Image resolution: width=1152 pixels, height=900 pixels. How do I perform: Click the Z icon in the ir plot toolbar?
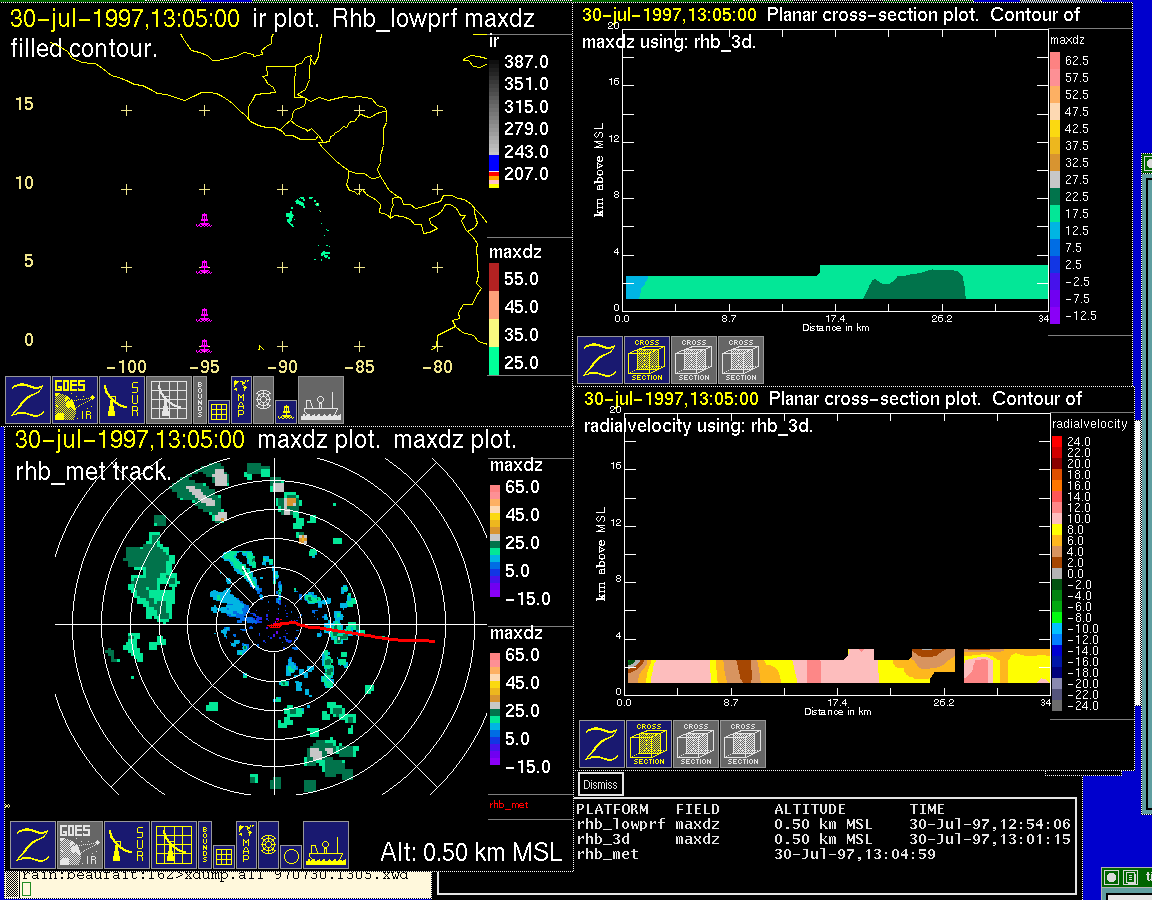point(29,400)
